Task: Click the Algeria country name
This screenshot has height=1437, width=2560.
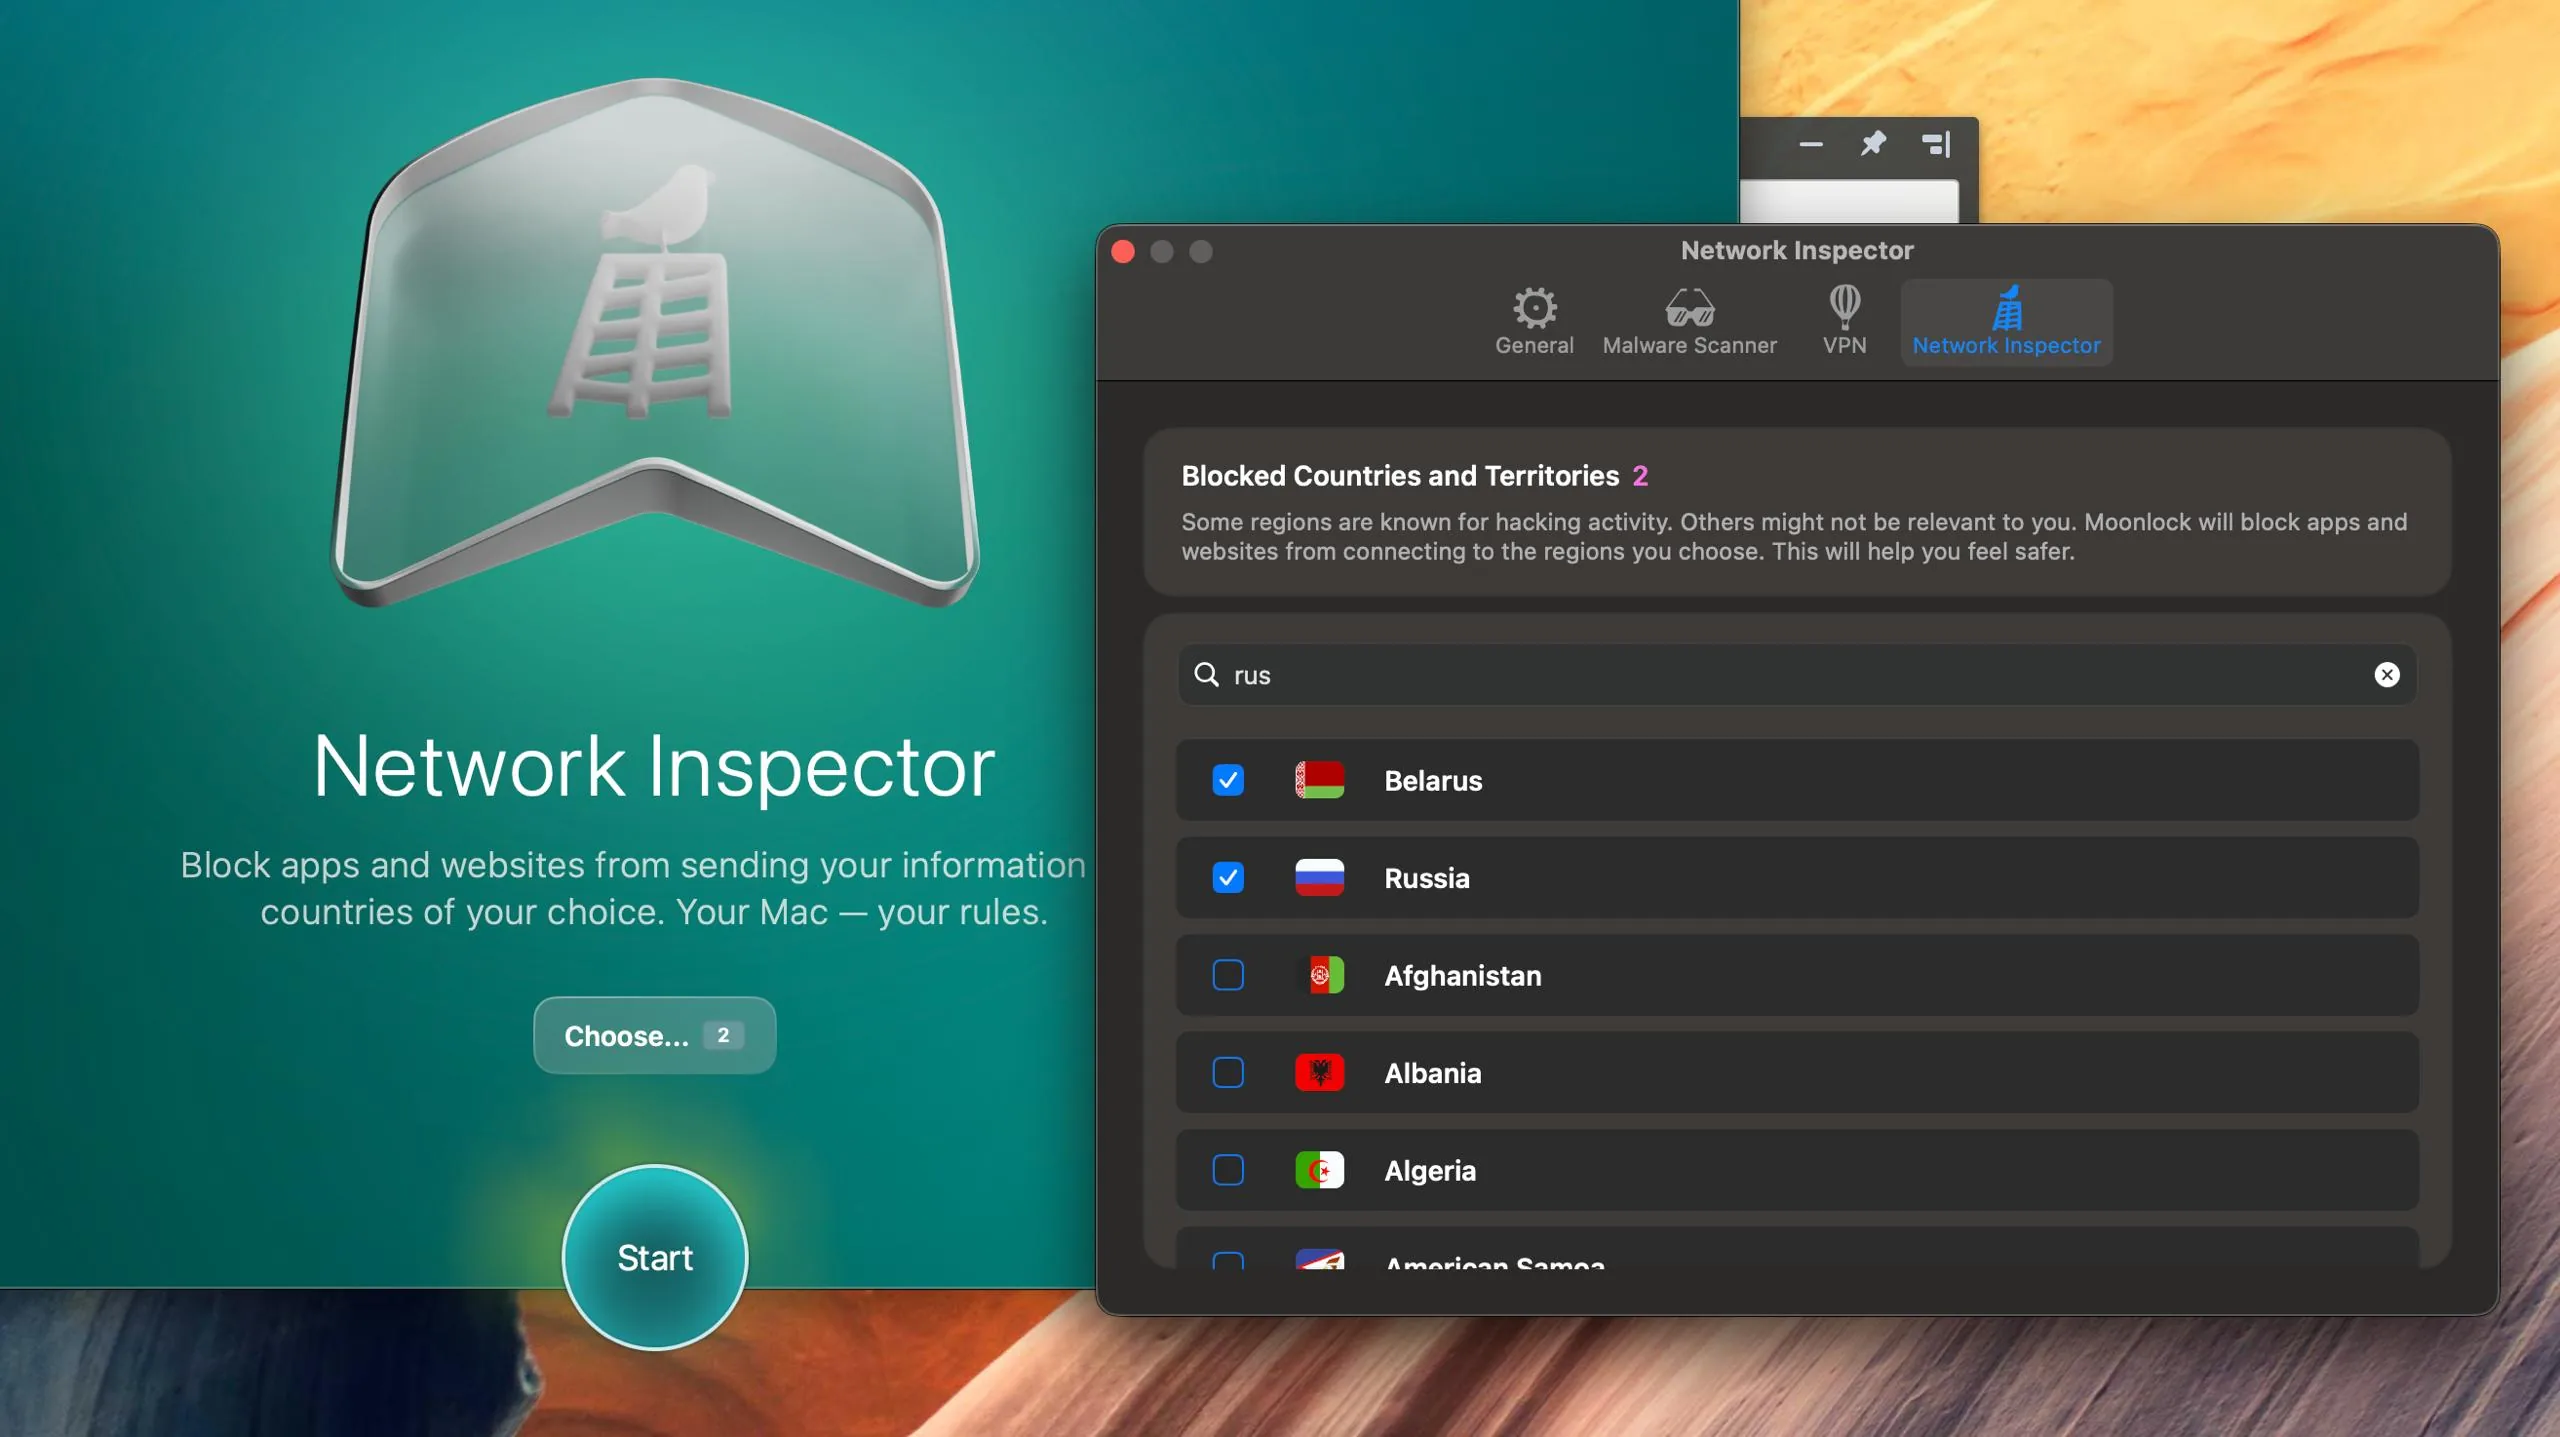Action: click(1430, 1171)
